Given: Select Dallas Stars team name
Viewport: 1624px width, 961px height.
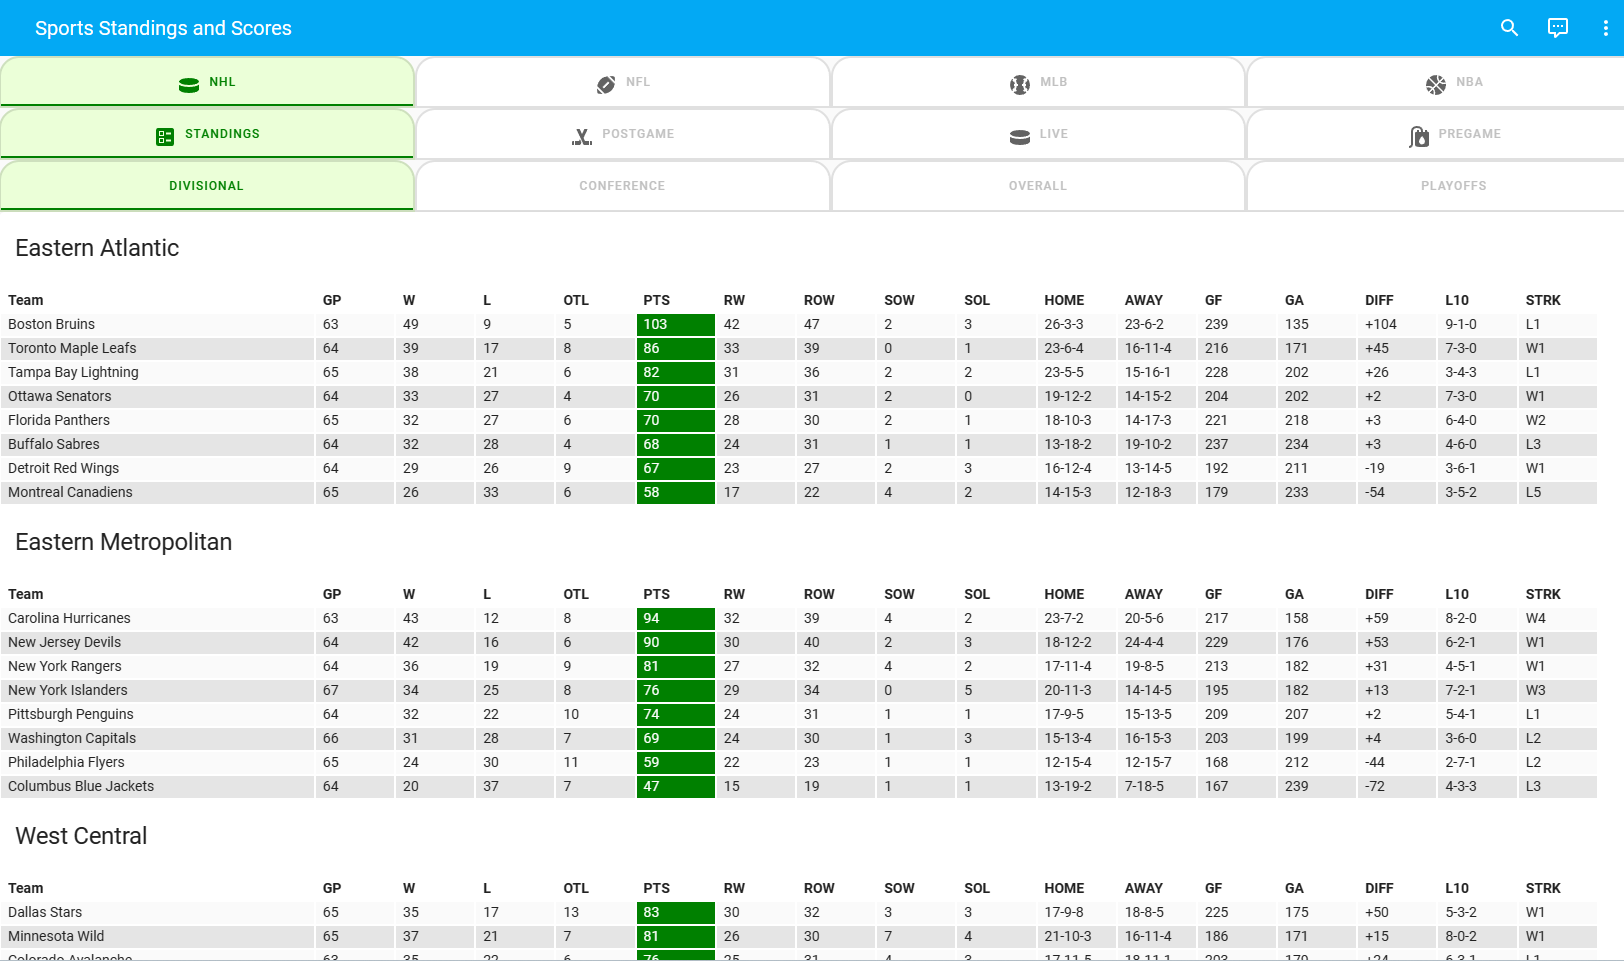Looking at the screenshot, I should (45, 912).
